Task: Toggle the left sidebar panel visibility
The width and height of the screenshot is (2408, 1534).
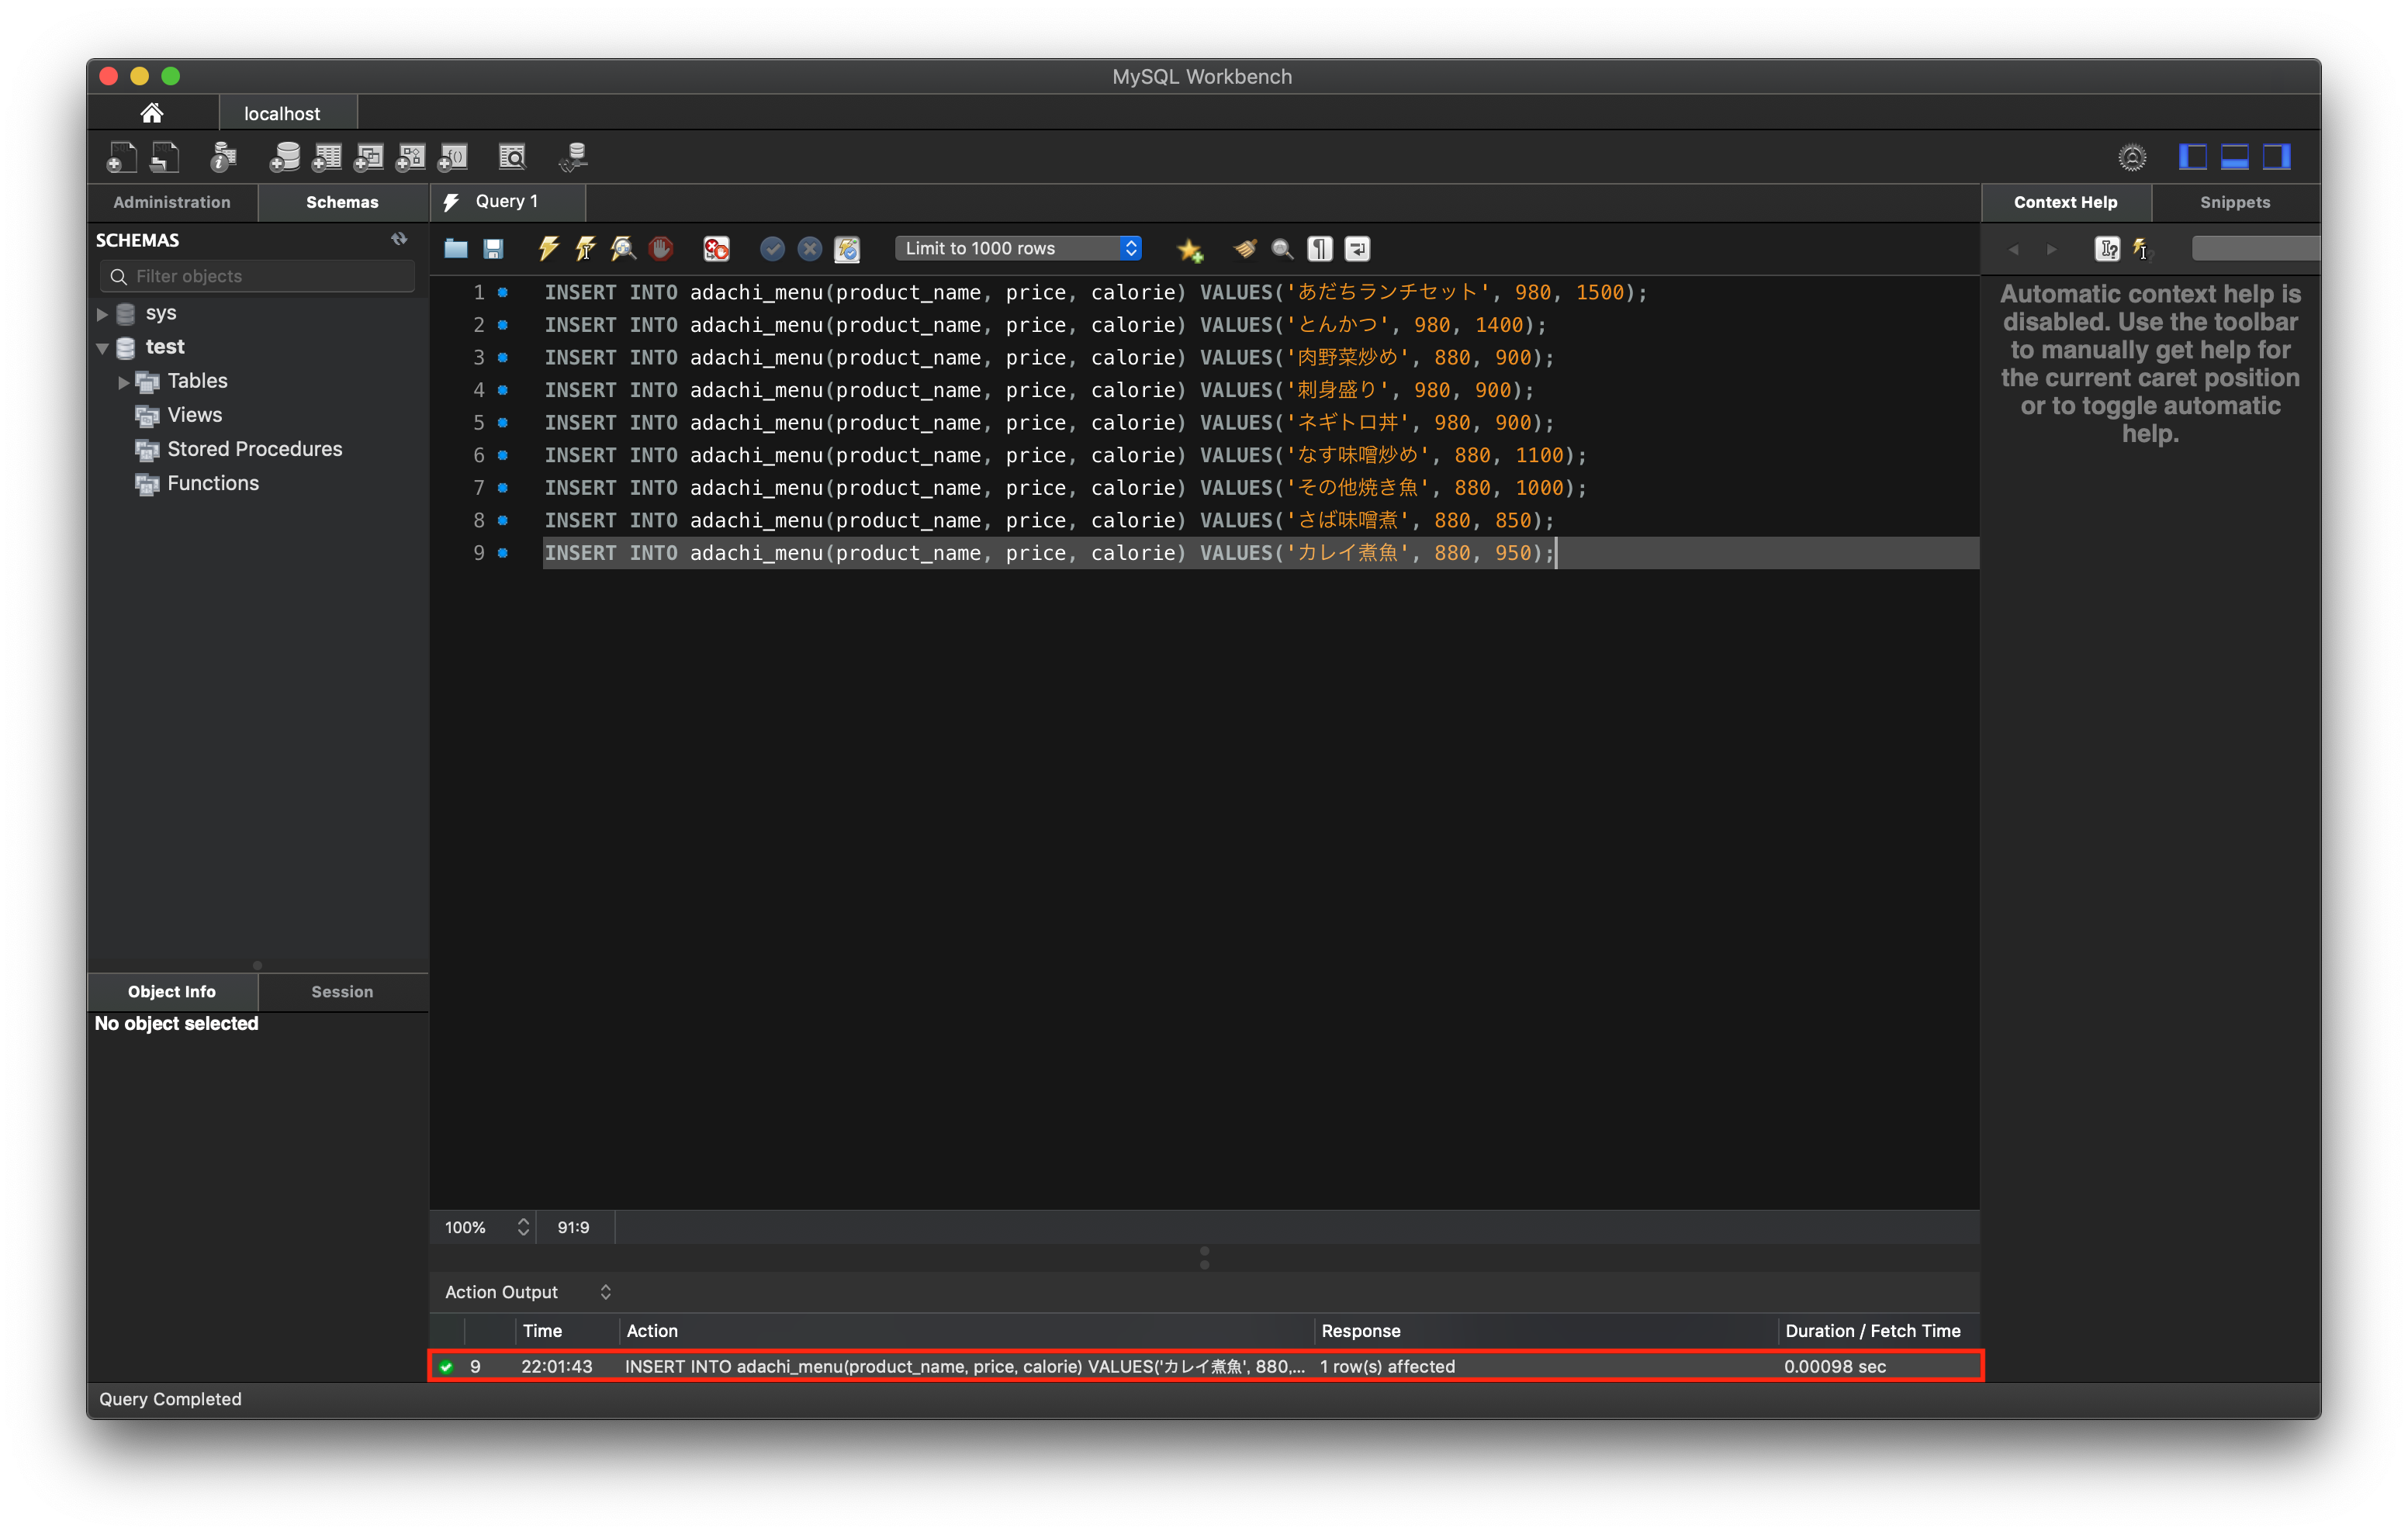Action: 2193,157
